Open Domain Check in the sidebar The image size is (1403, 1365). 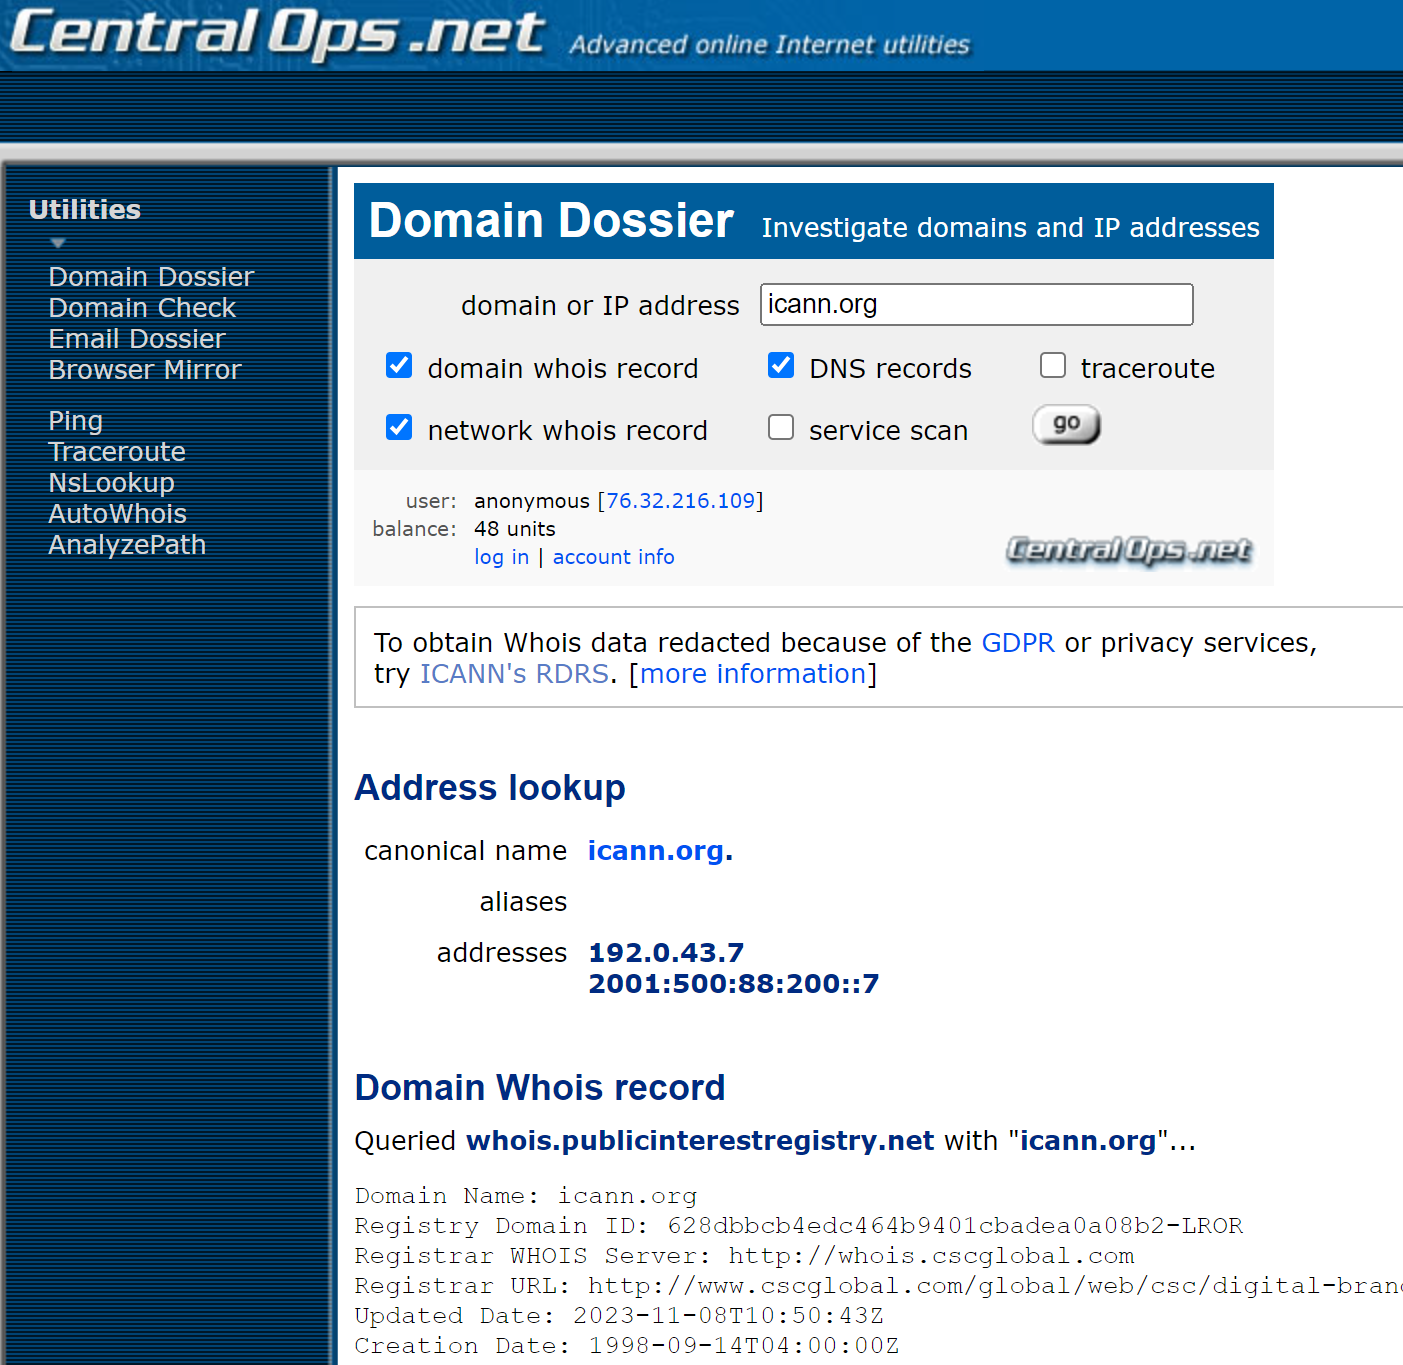pyautogui.click(x=142, y=308)
